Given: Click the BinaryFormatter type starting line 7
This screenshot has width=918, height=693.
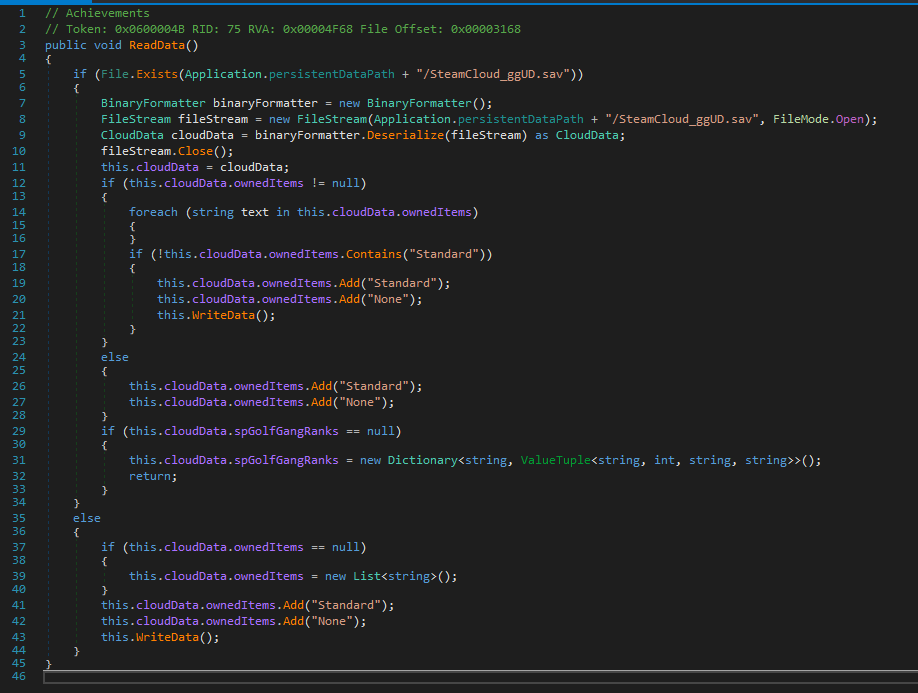Looking at the screenshot, I should (x=153, y=103).
